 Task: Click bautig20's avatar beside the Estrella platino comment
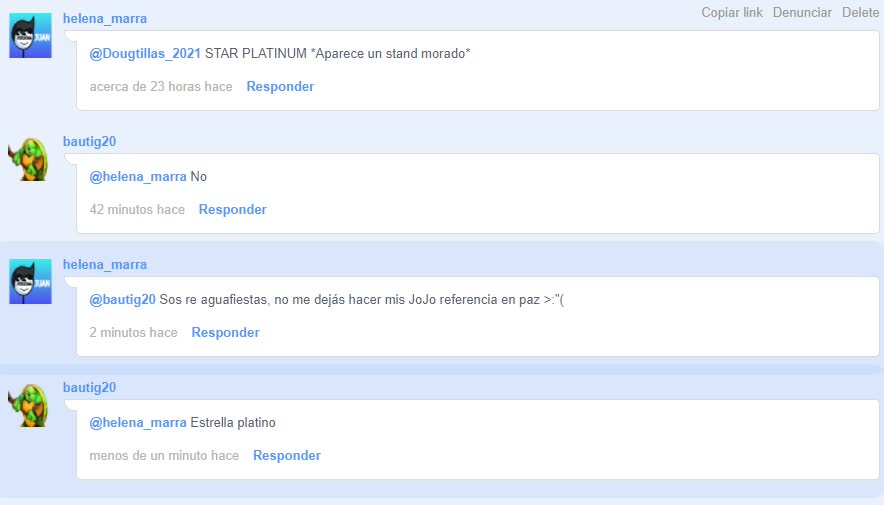29,405
